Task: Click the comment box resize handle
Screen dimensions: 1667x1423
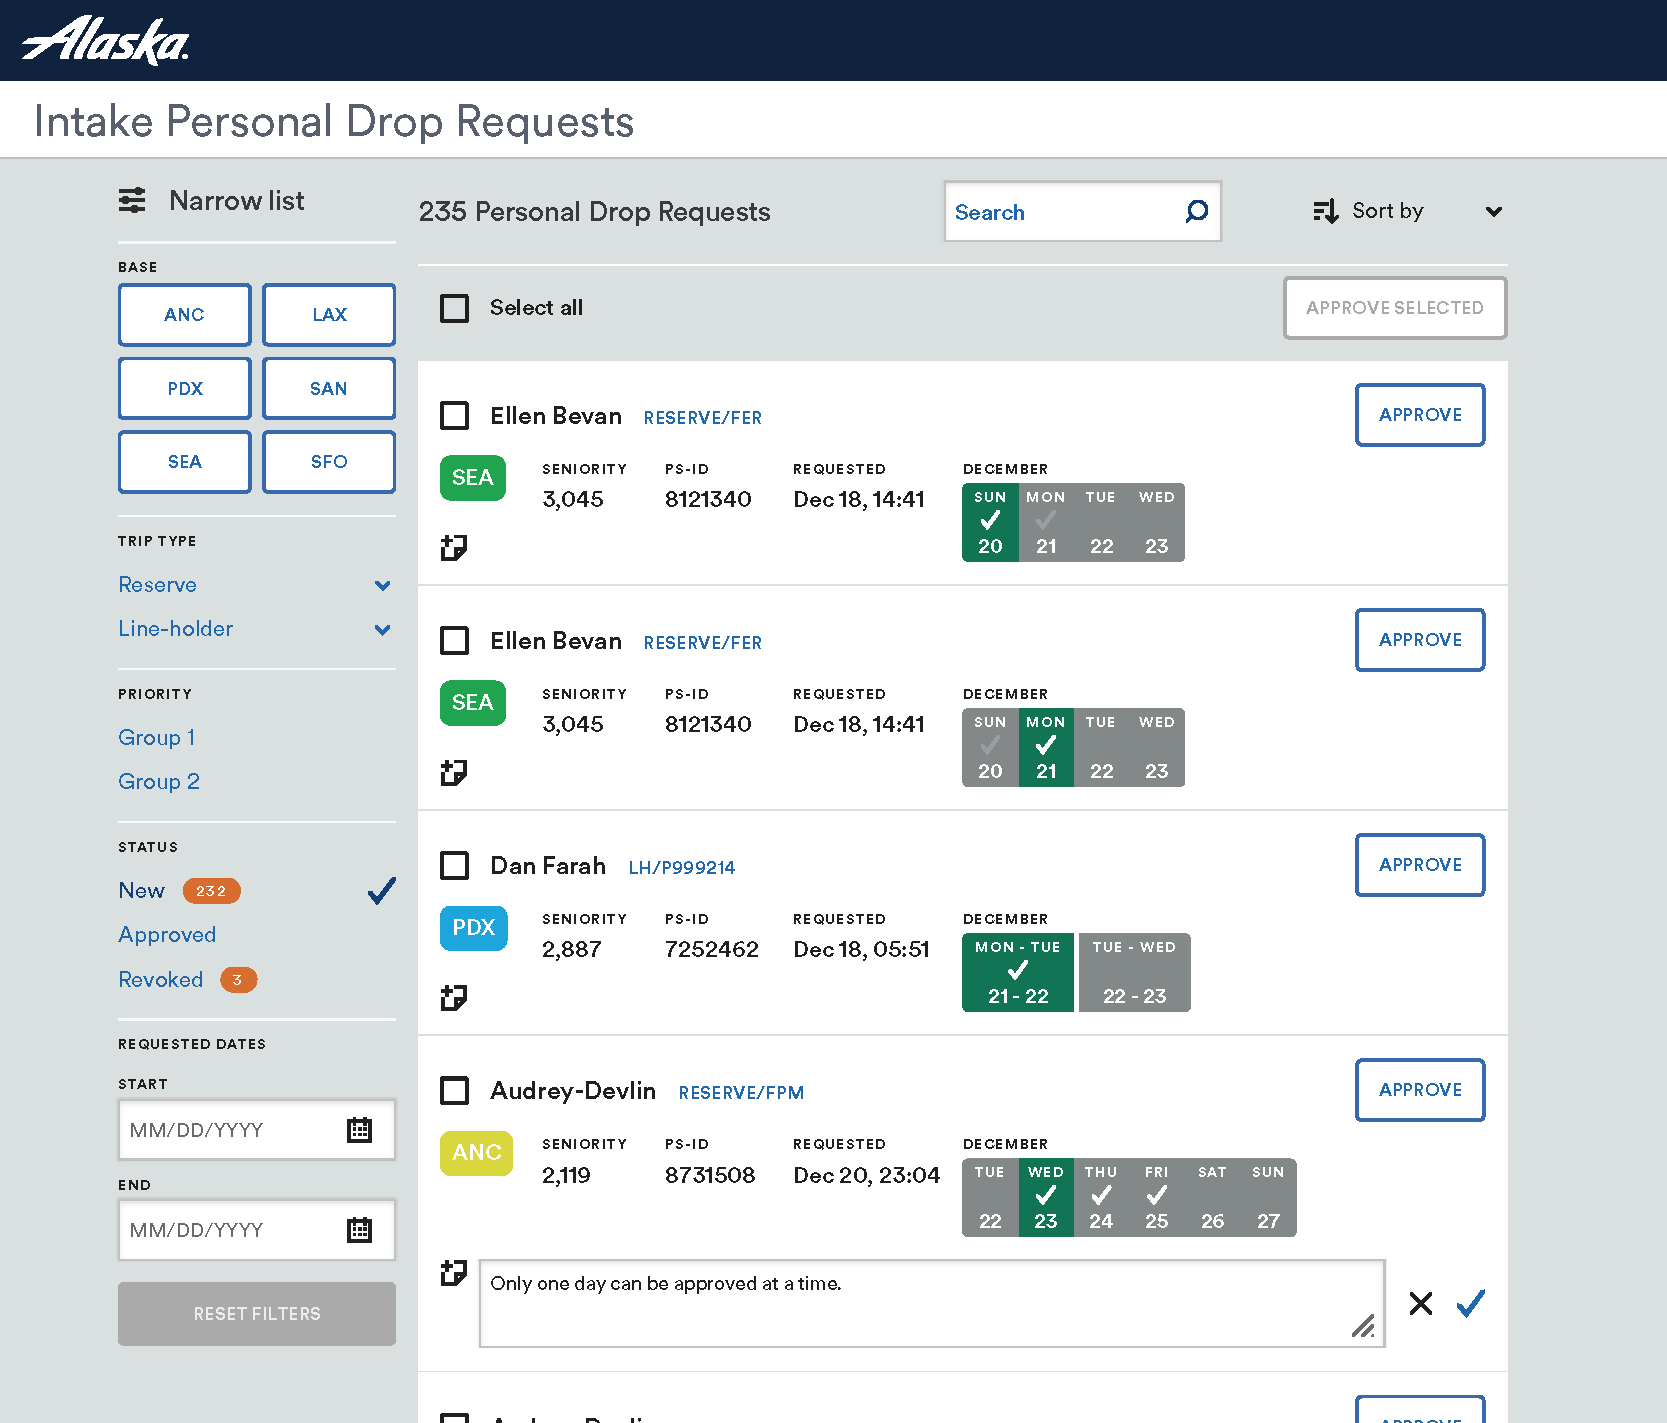Action: [x=1363, y=1325]
